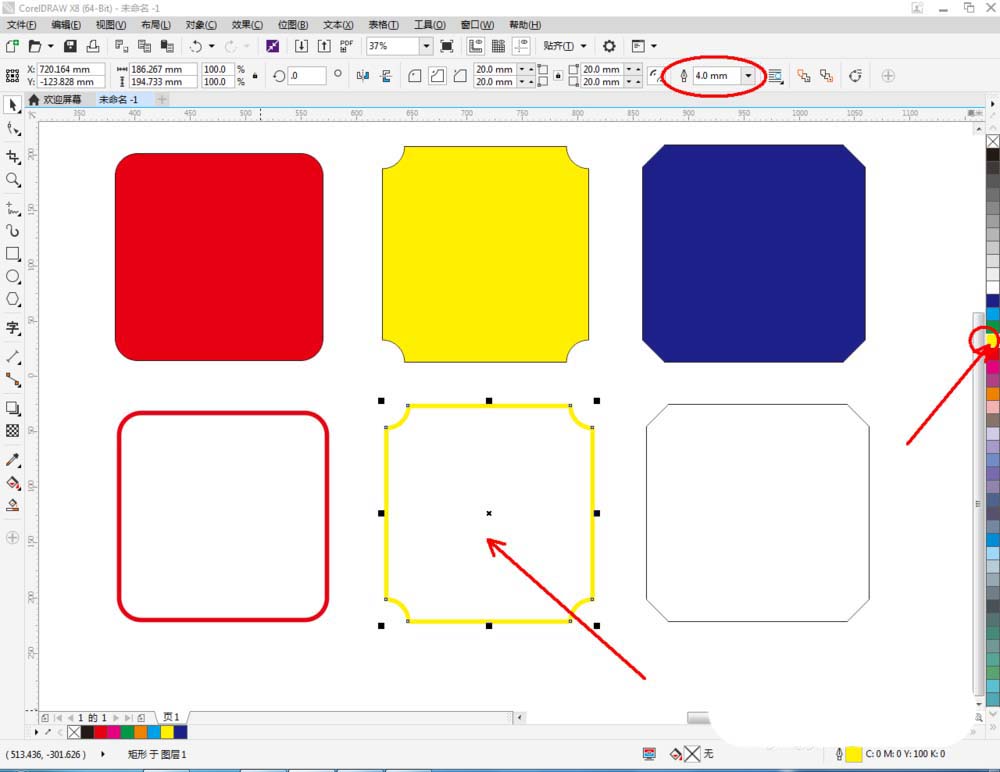
Task: Toggle full-screen preview
Action: point(447,46)
